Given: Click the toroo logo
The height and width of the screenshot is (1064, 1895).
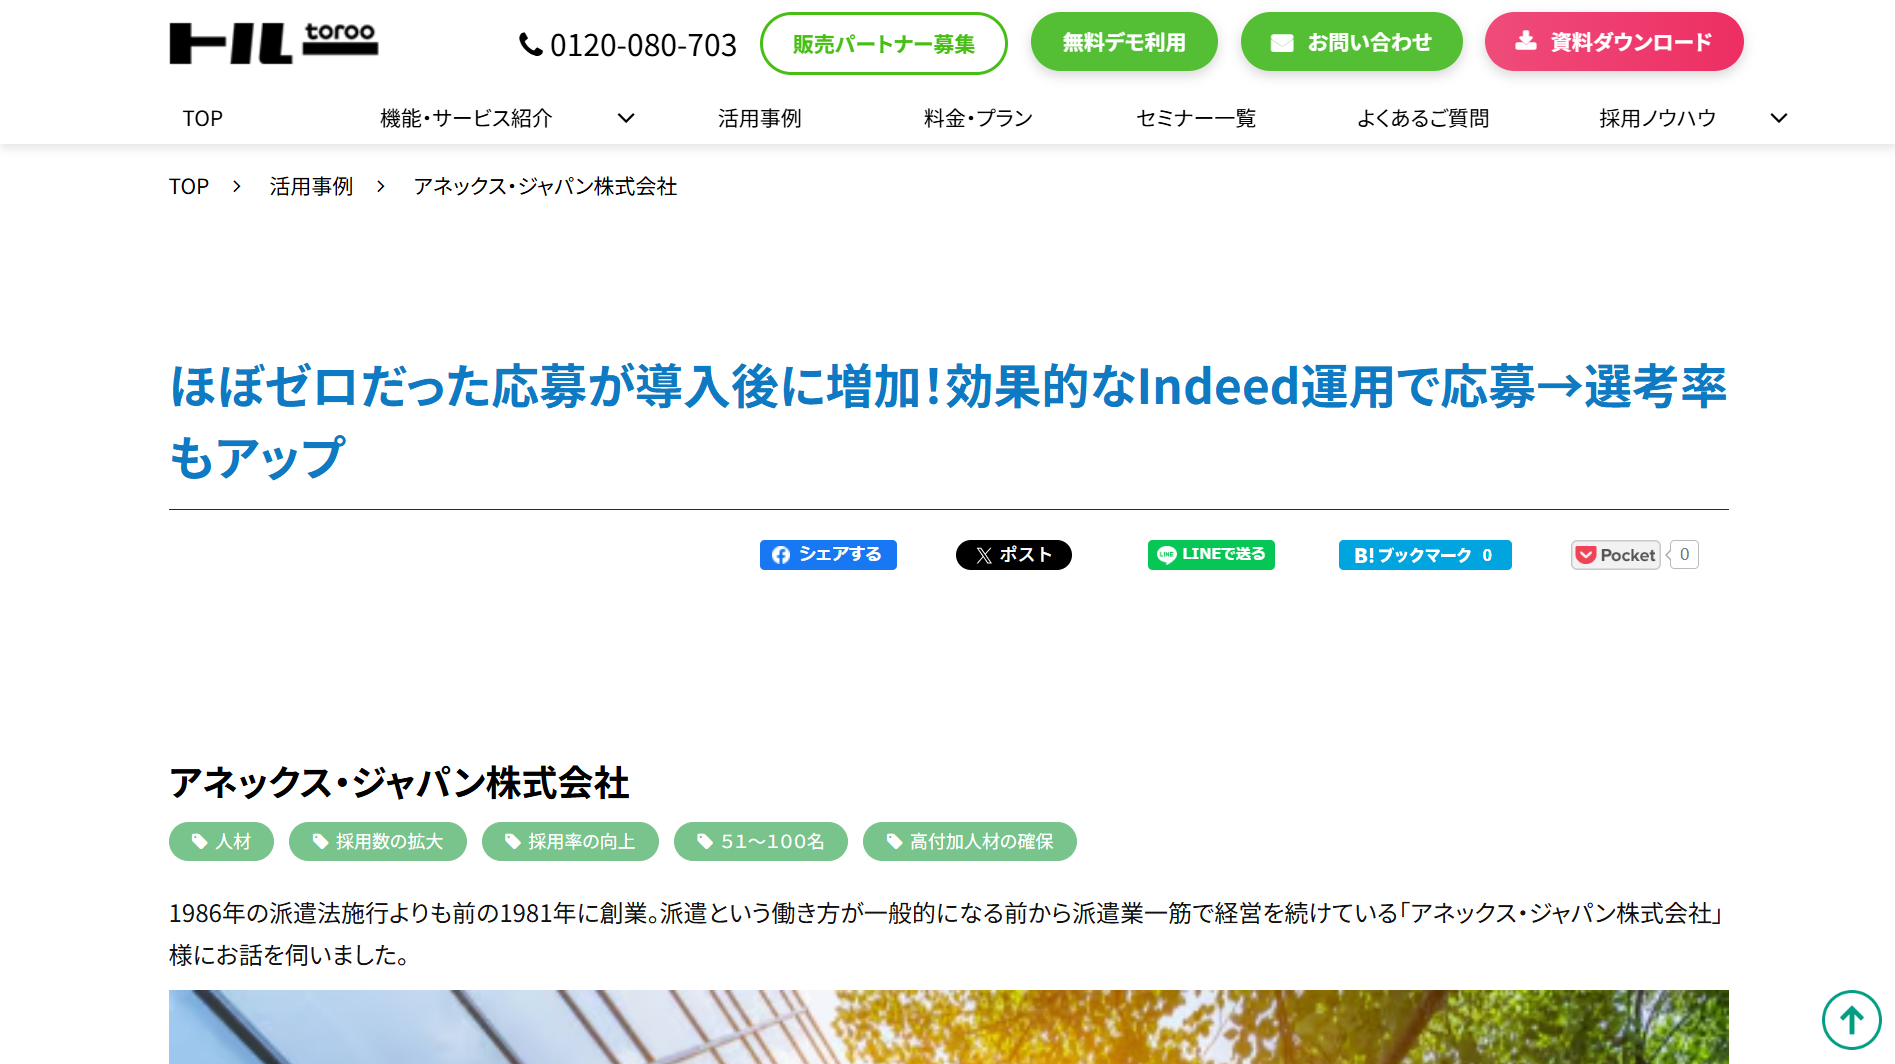Looking at the screenshot, I should 273,43.
